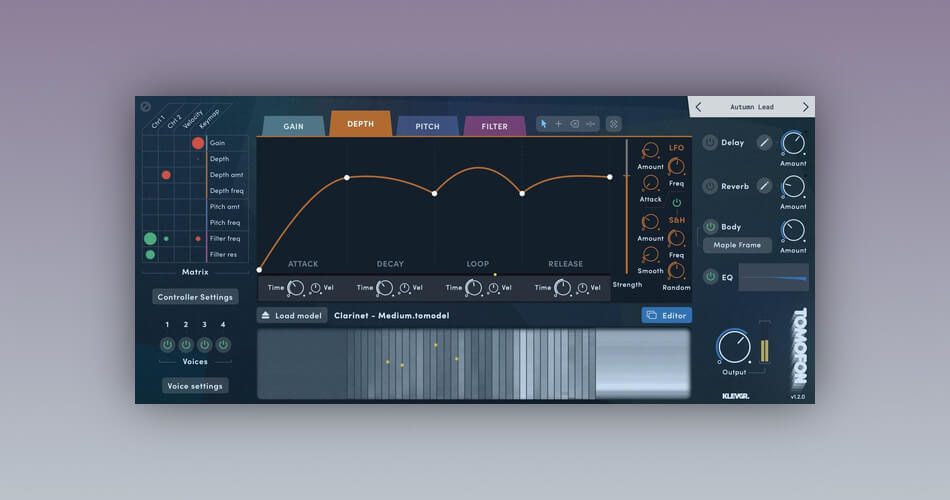Toggle voice 3 power button
Screen dimensions: 950x500
click(204, 344)
